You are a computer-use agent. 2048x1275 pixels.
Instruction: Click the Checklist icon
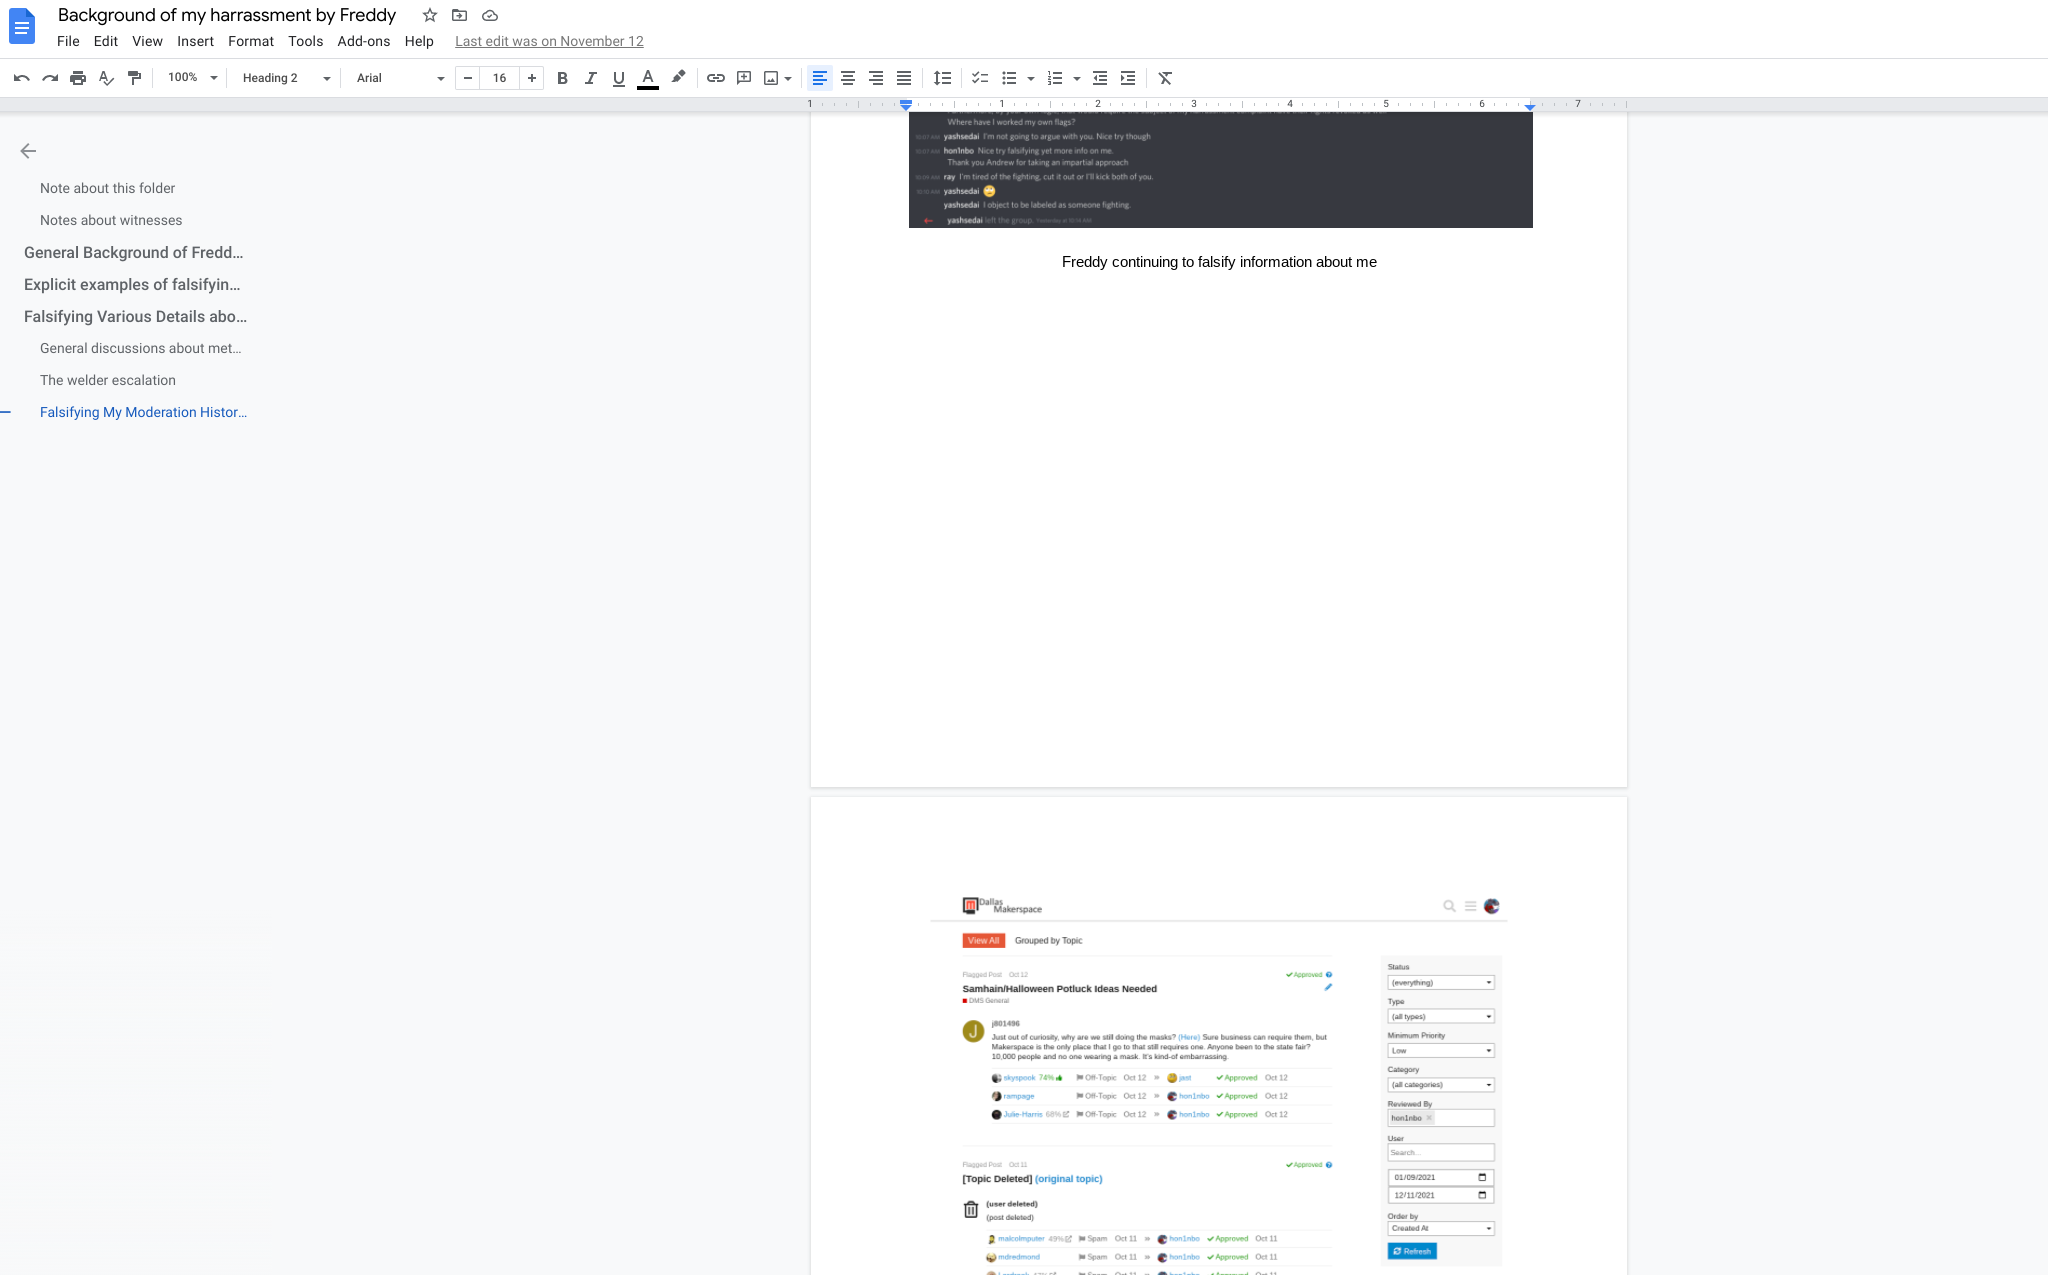(x=980, y=78)
